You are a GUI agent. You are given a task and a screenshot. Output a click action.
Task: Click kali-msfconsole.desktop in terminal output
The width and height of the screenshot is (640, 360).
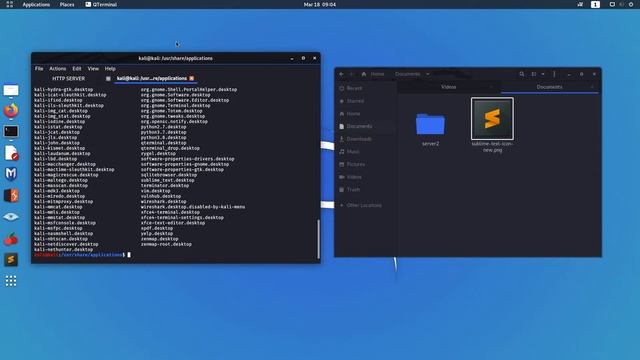(65, 222)
